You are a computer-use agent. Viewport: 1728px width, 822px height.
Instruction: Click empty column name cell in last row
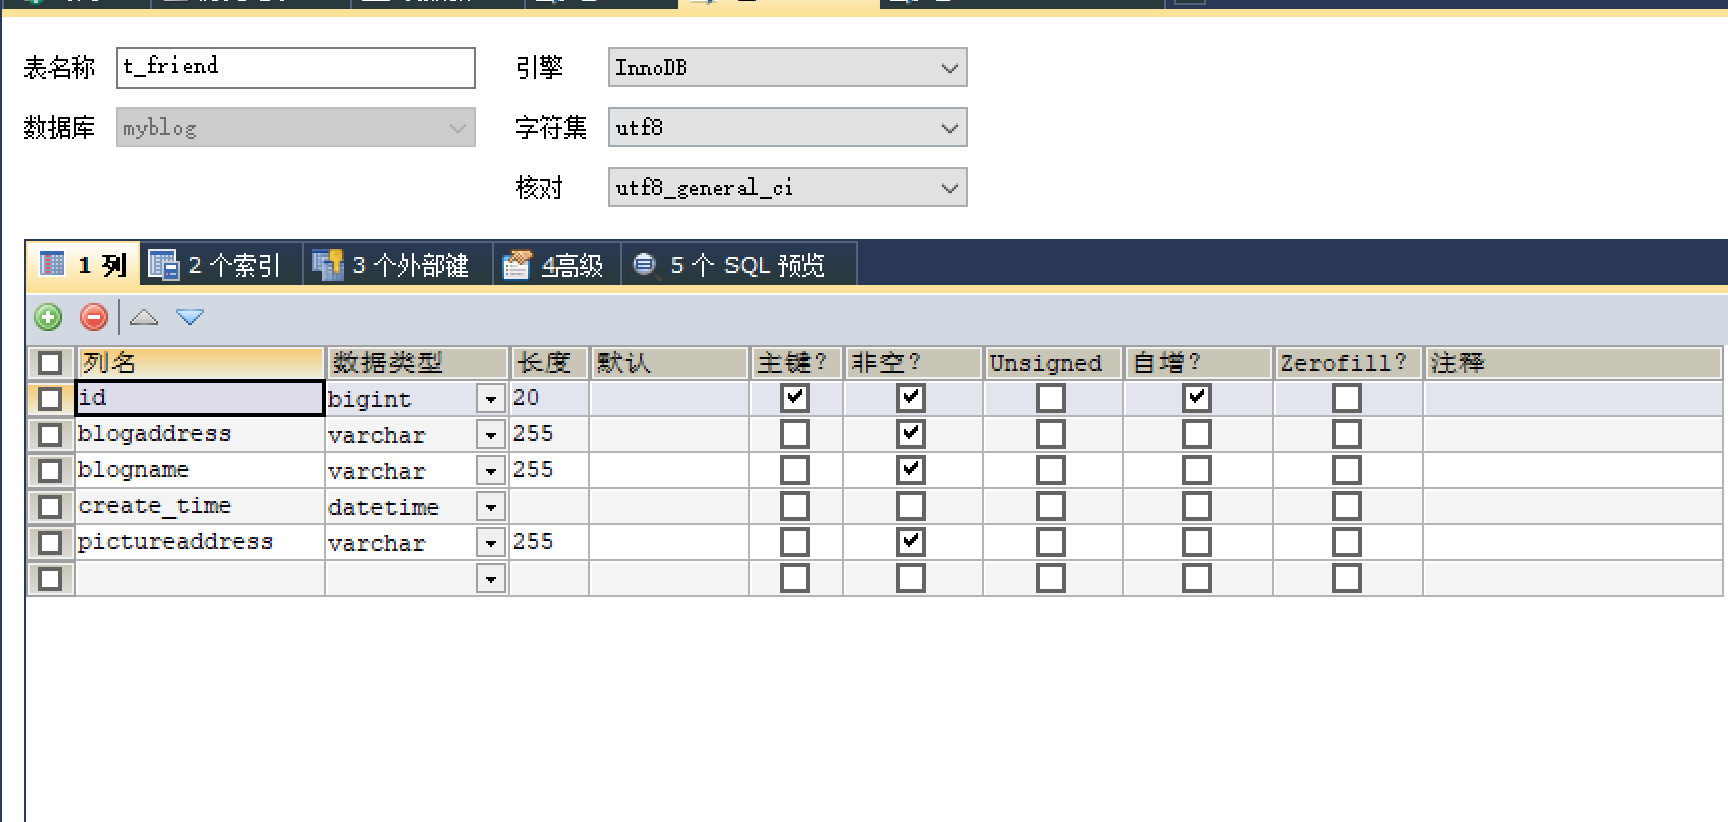tap(200, 578)
